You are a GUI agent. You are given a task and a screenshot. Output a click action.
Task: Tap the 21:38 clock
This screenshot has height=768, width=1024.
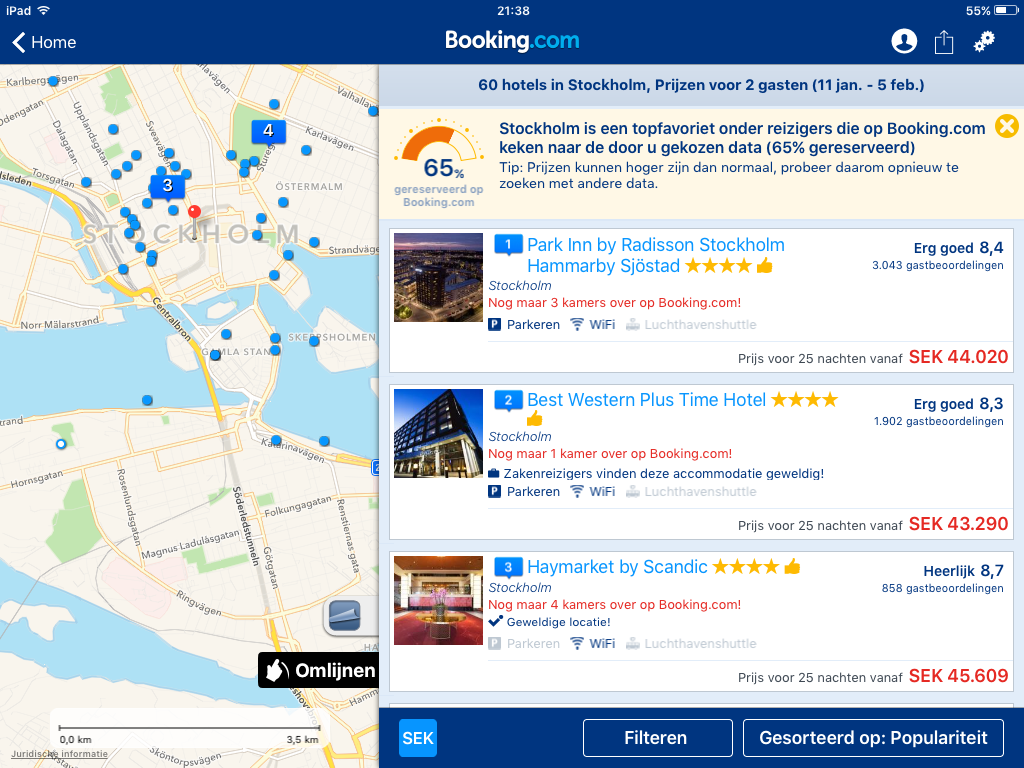click(x=513, y=10)
